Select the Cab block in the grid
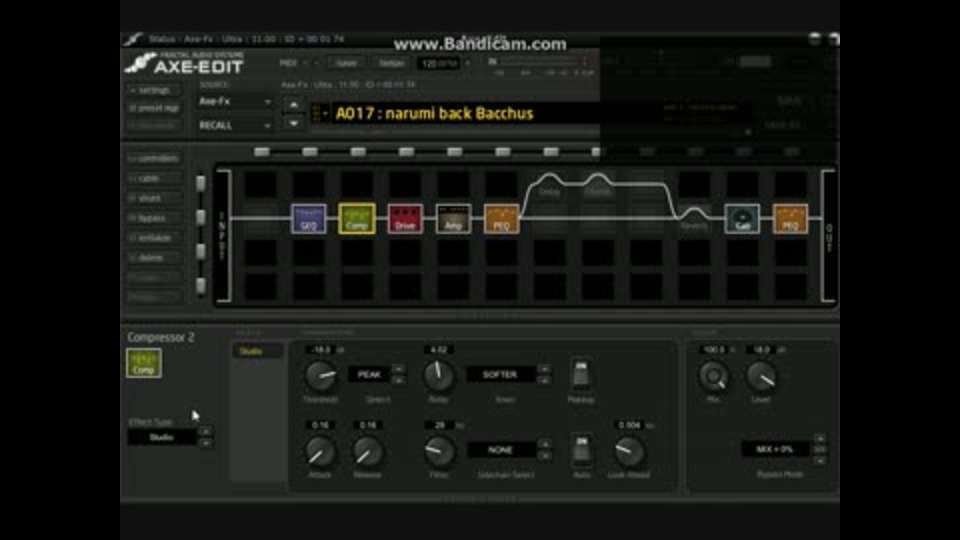The height and width of the screenshot is (540, 960). coord(742,219)
